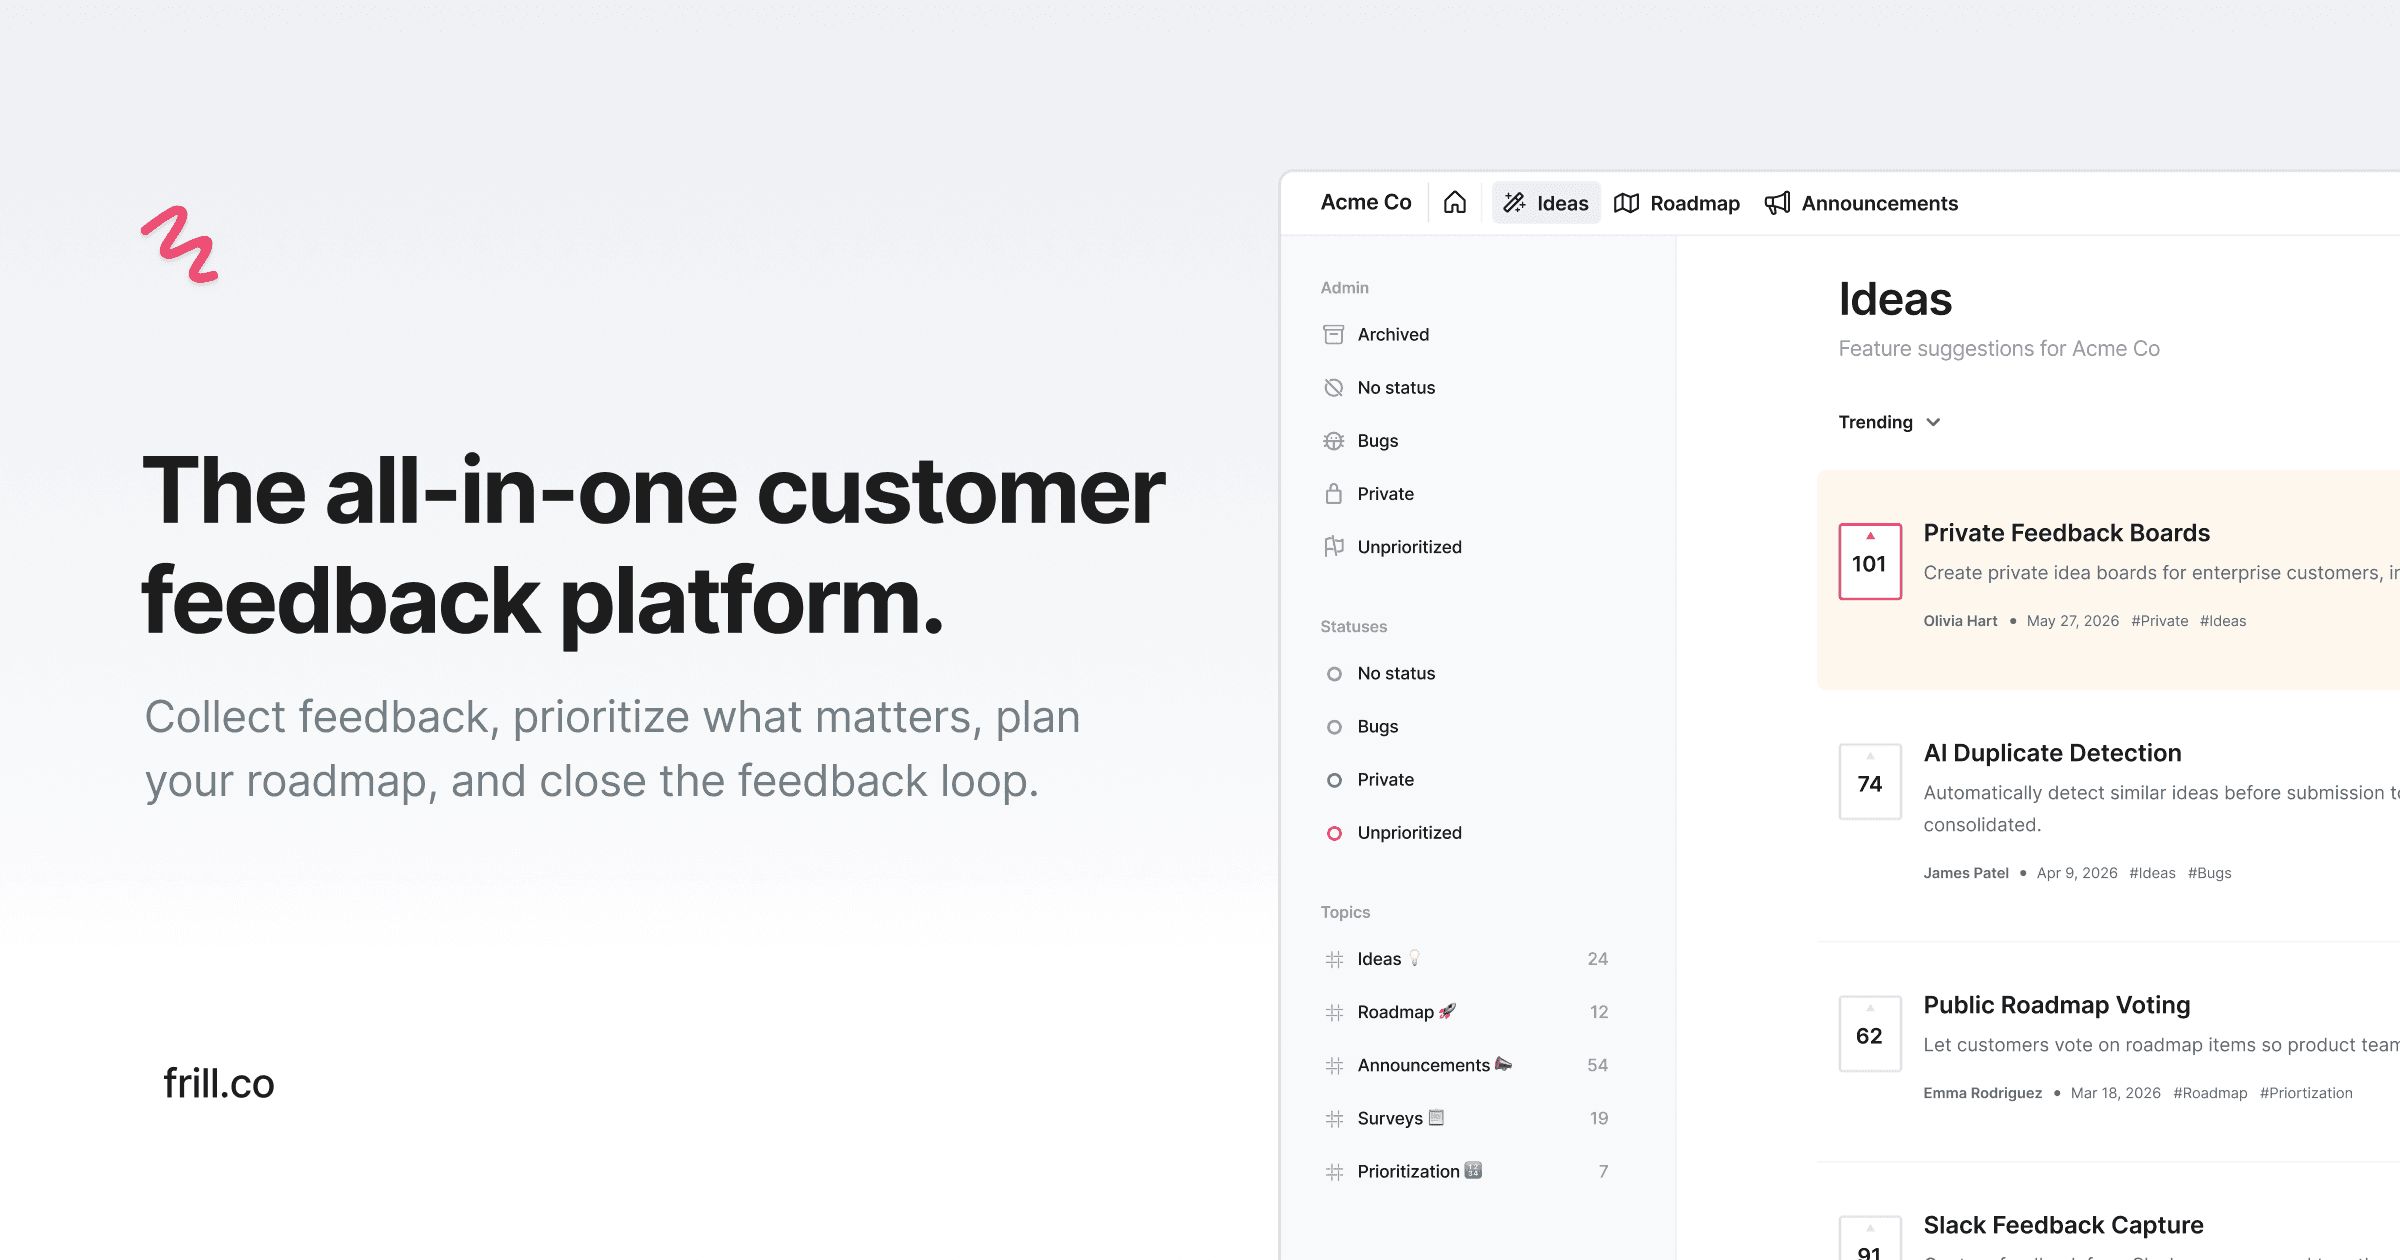Click the pink Frill squiggle logo

tap(180, 245)
